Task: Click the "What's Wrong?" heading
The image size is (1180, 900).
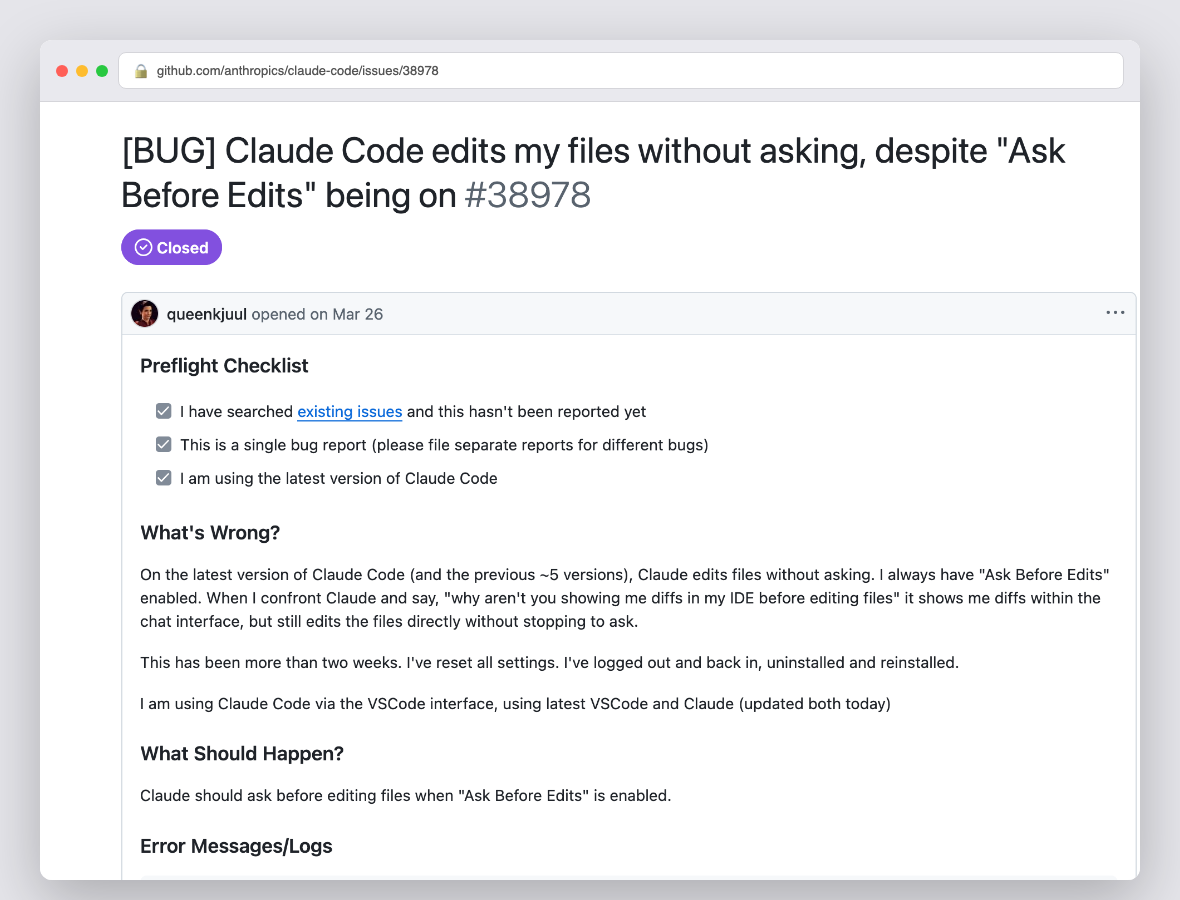Action: [210, 533]
